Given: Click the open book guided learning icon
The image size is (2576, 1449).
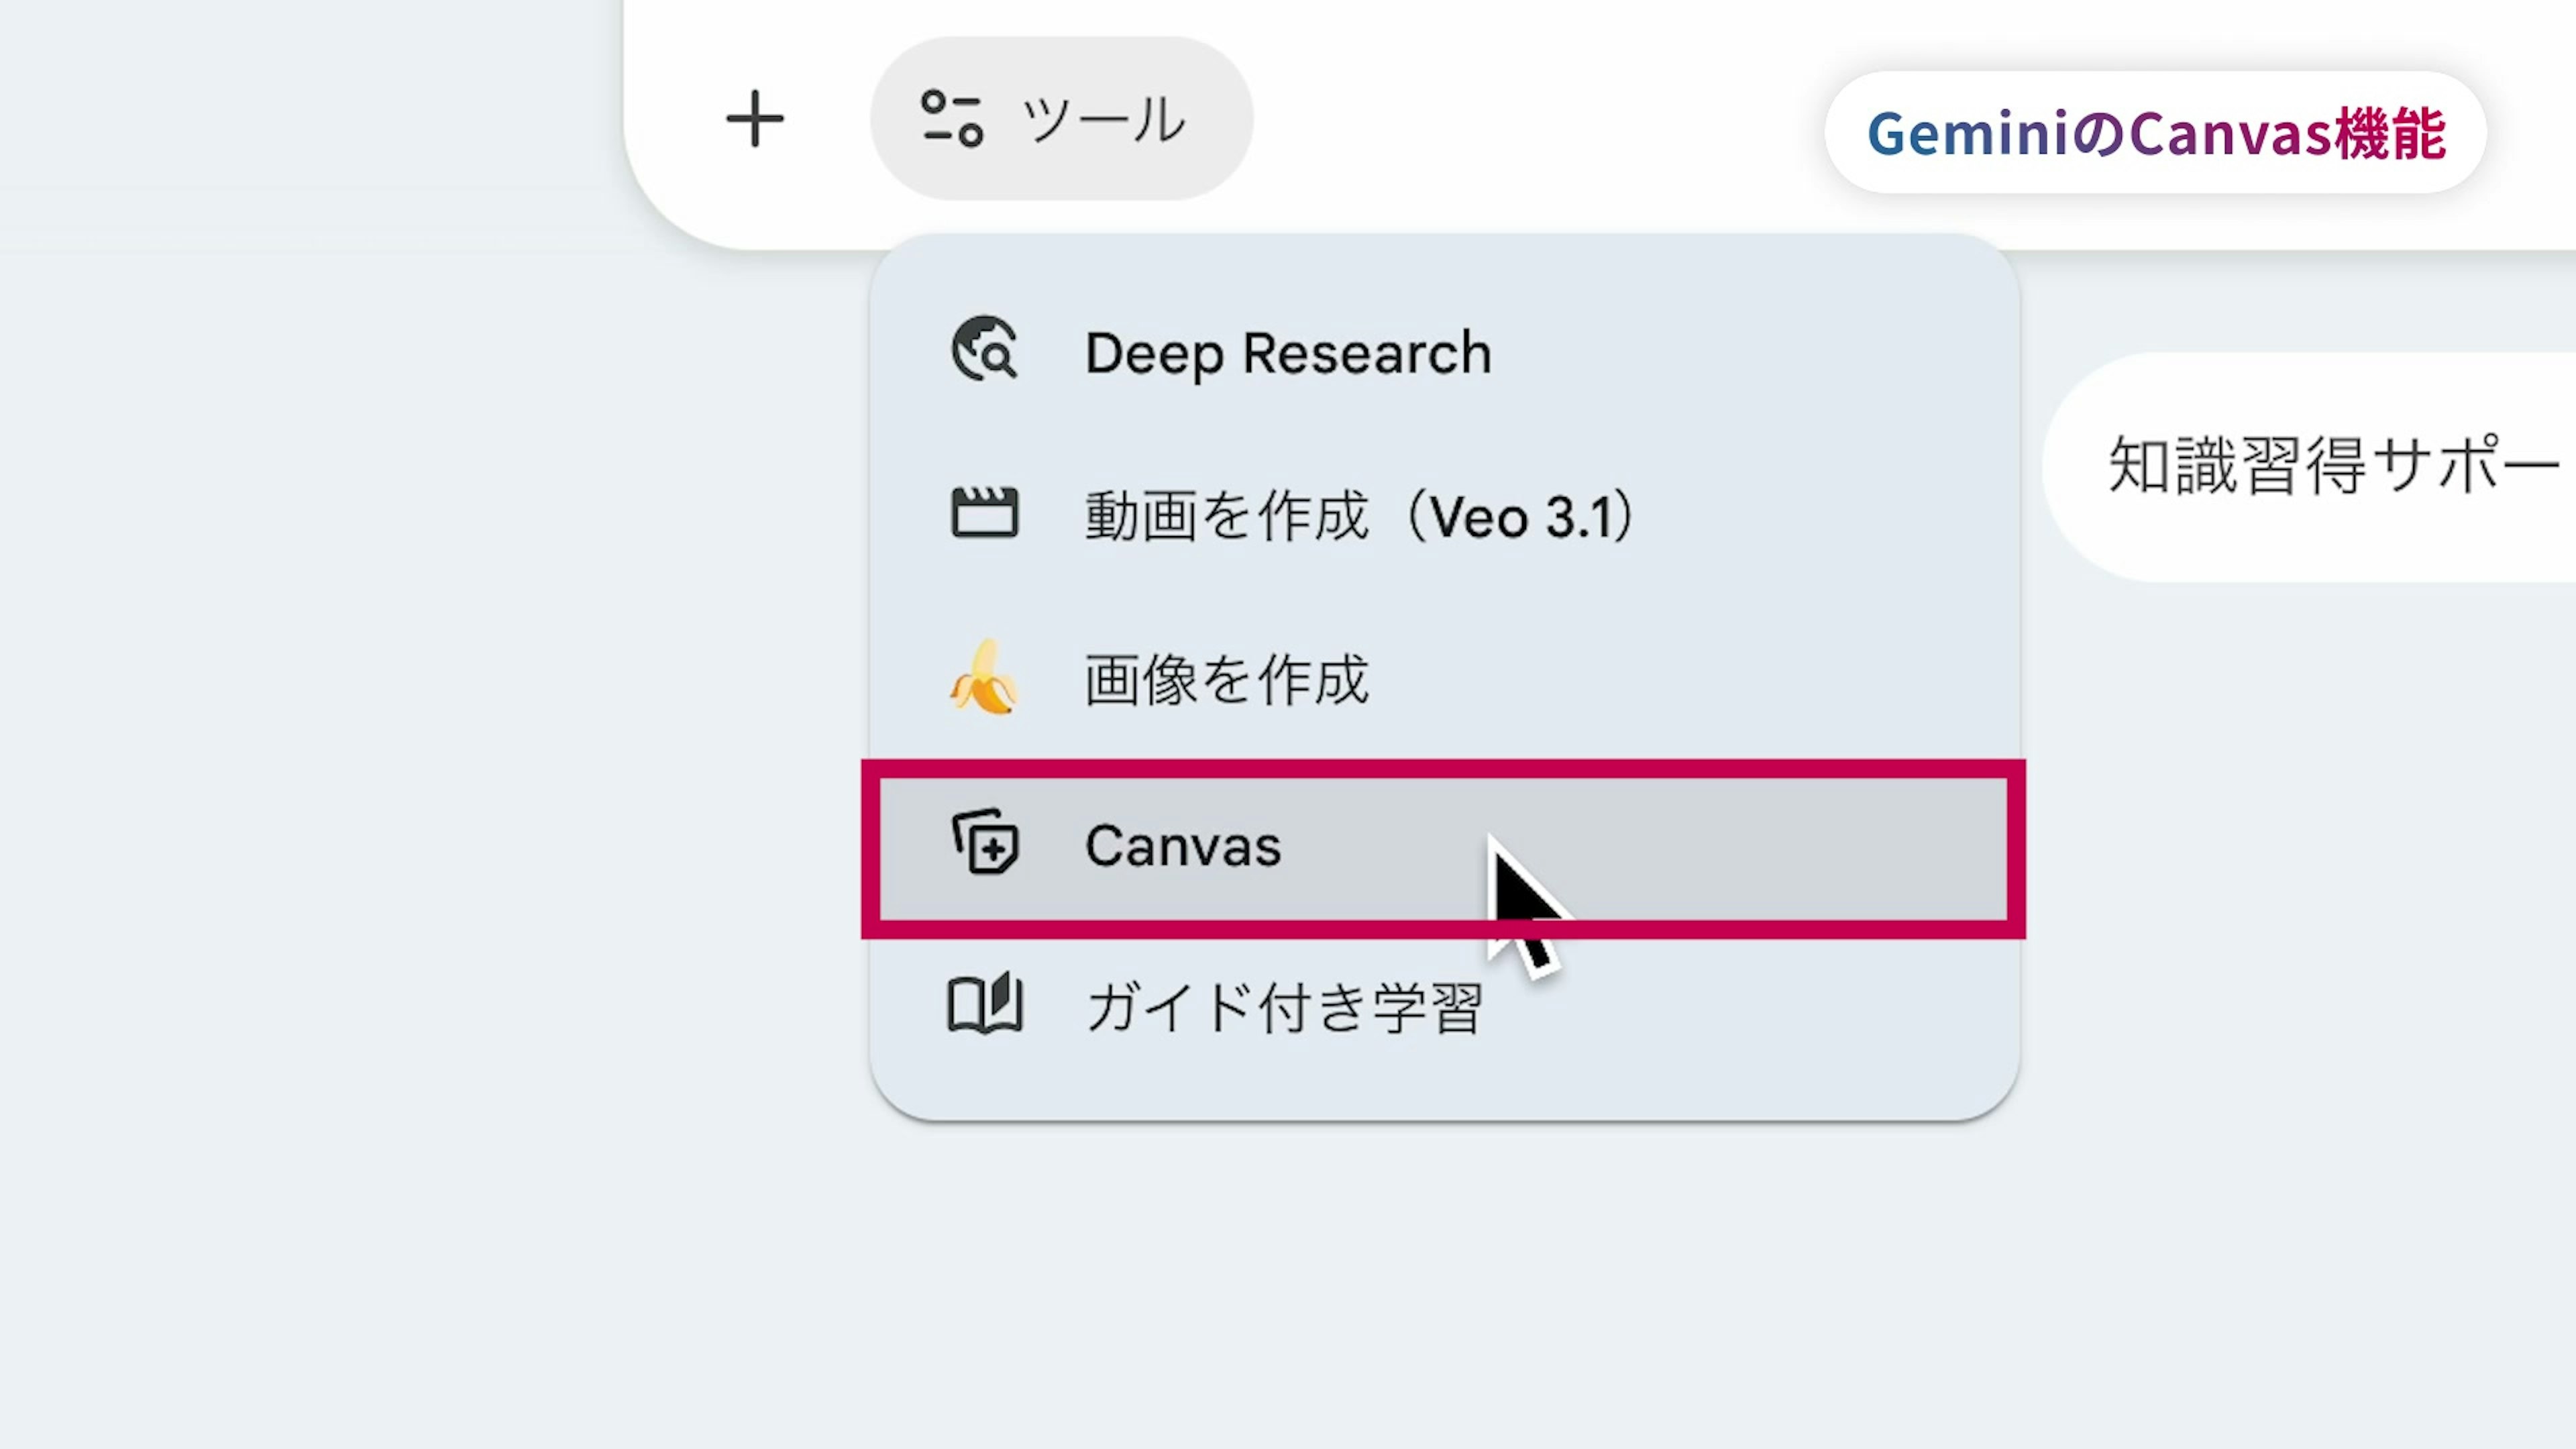Looking at the screenshot, I should pyautogui.click(x=984, y=1004).
